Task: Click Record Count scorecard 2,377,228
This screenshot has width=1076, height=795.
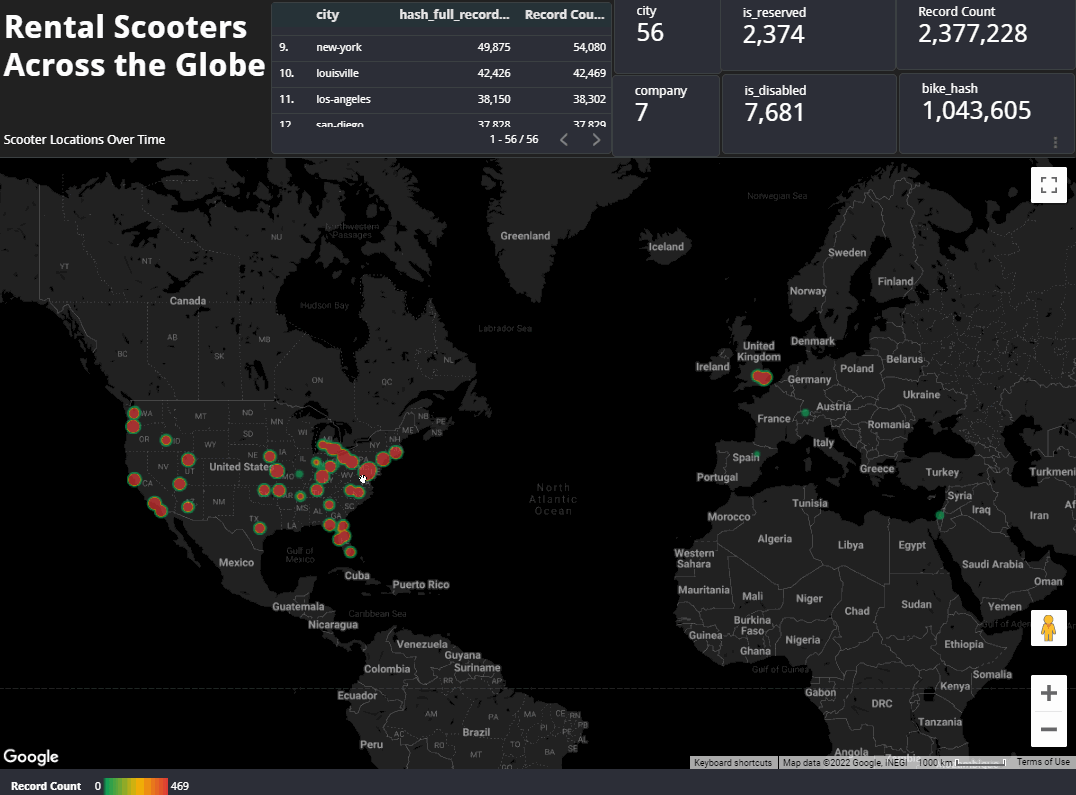Action: pyautogui.click(x=986, y=34)
